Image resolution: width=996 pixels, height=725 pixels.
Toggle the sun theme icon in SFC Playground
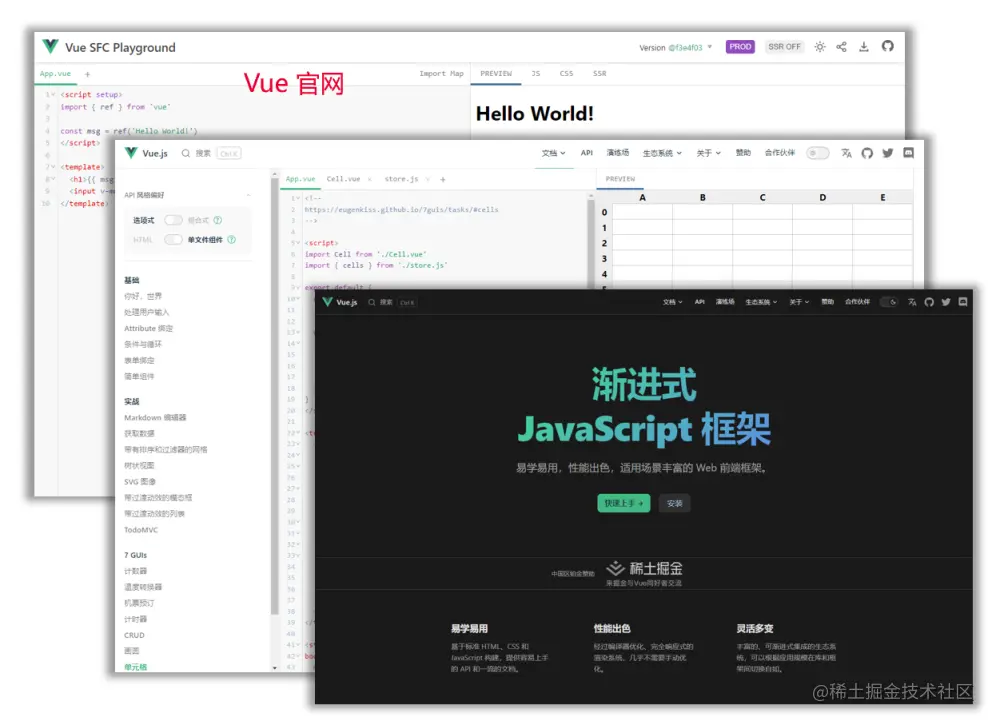[820, 47]
